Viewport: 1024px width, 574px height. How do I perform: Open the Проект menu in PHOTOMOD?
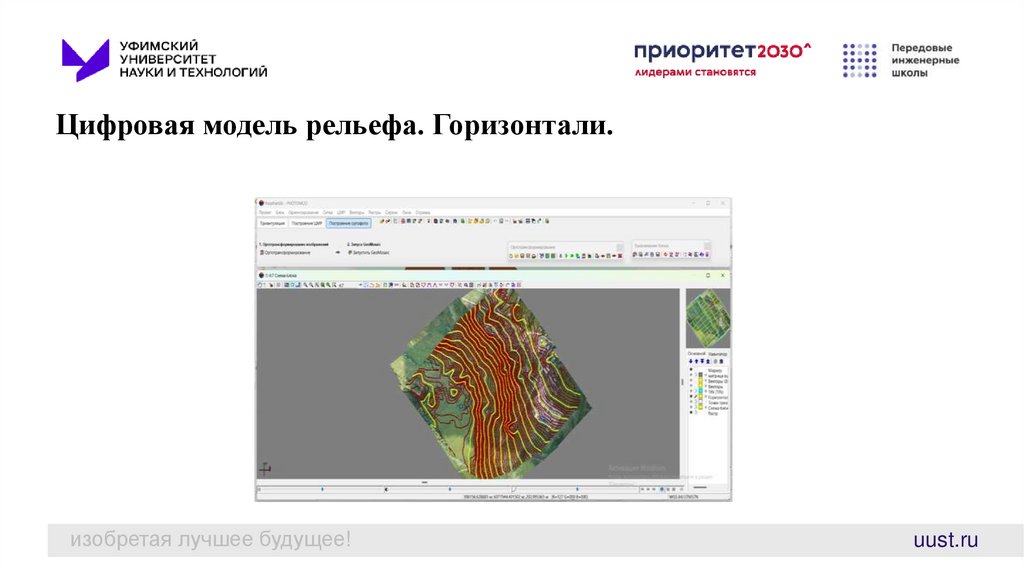point(264,212)
